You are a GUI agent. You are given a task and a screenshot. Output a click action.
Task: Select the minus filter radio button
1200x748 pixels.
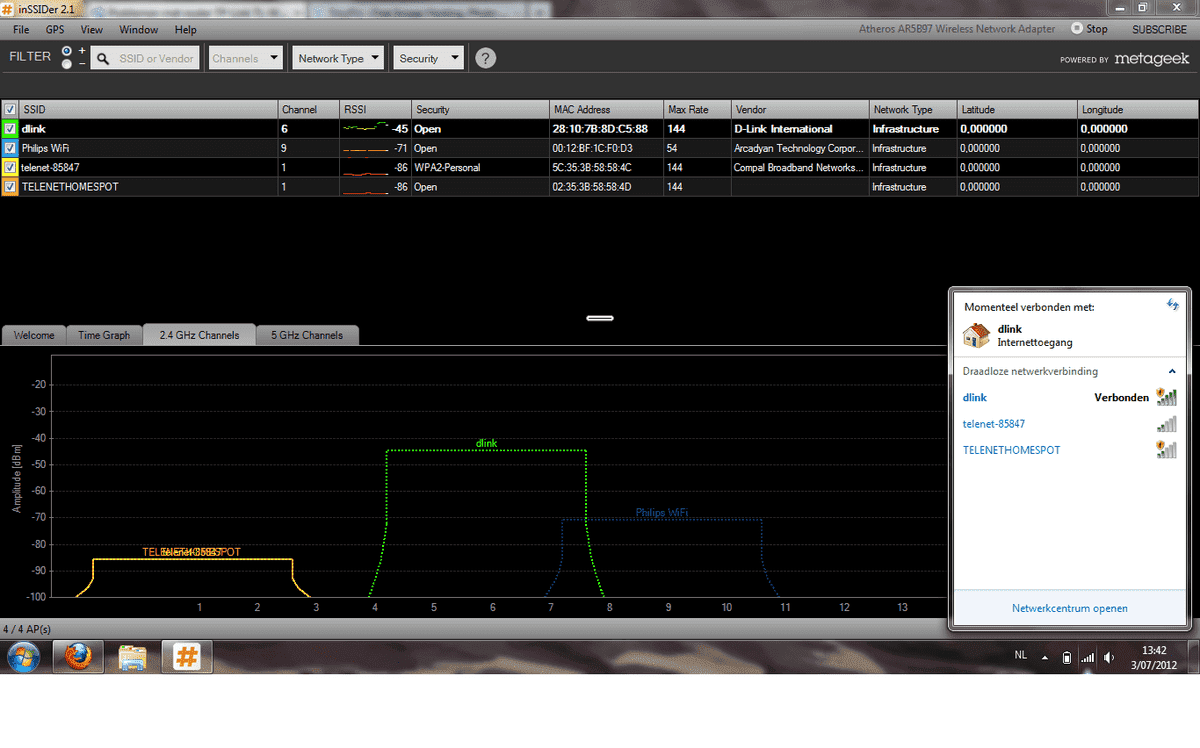pyautogui.click(x=67, y=64)
